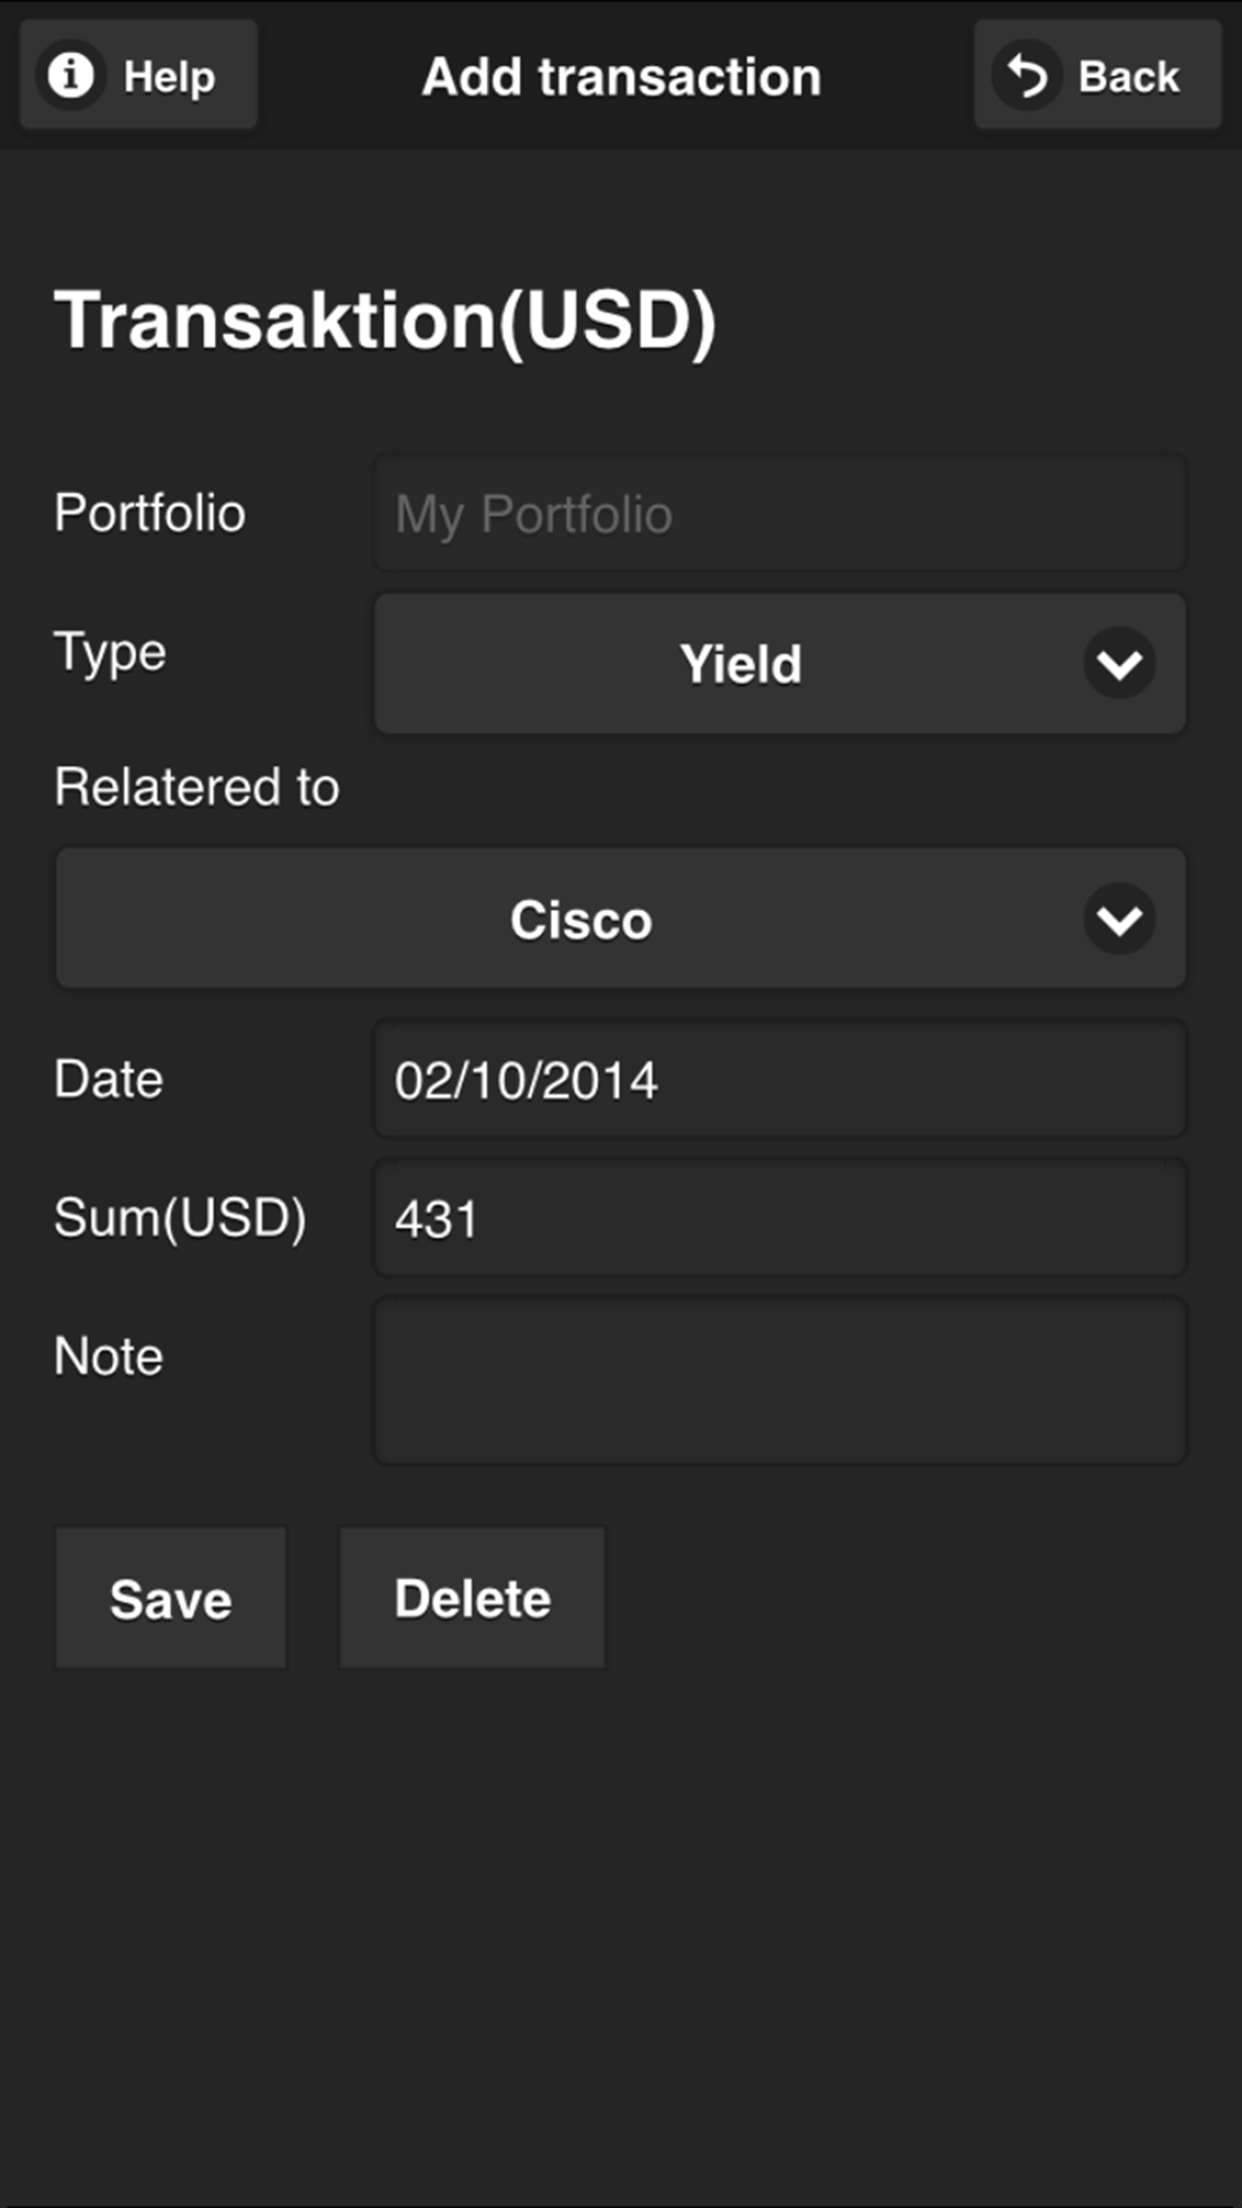Click the Relatered to label
This screenshot has width=1242, height=2208.
coord(197,787)
